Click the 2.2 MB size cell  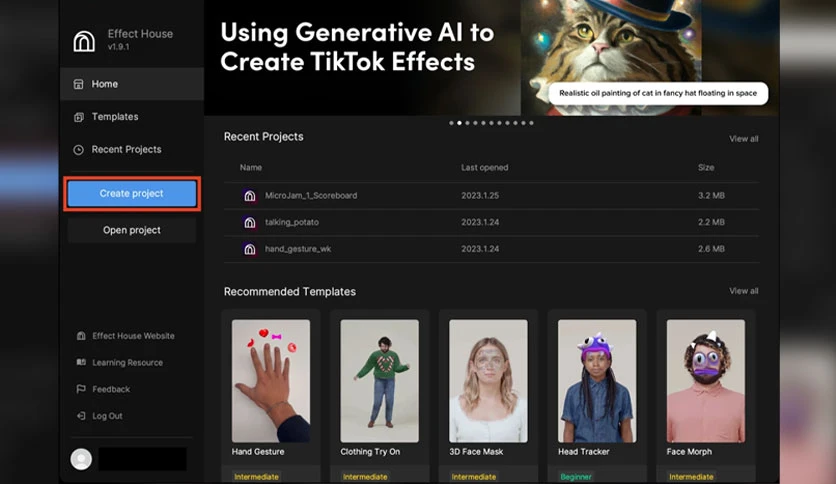(711, 222)
